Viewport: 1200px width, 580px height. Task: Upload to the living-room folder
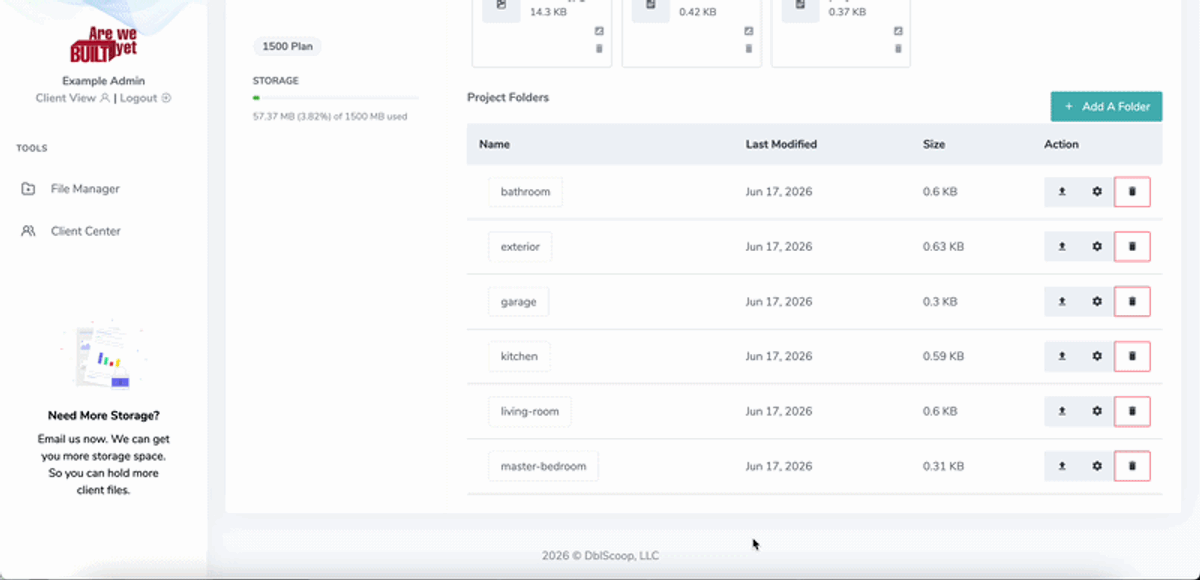(x=1062, y=411)
